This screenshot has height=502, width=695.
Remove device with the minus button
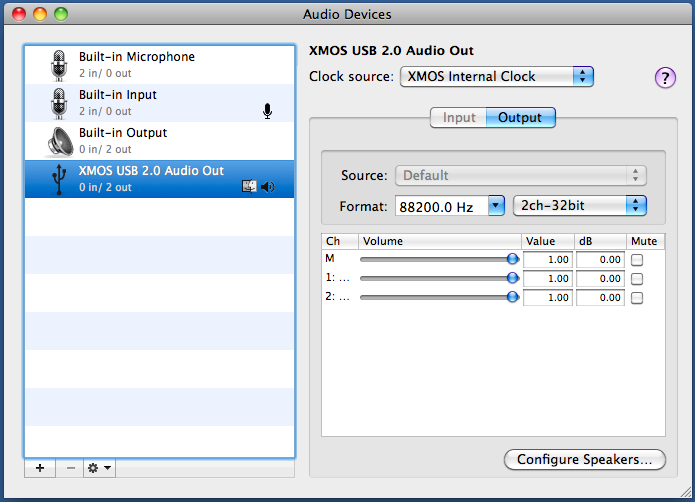[70, 468]
